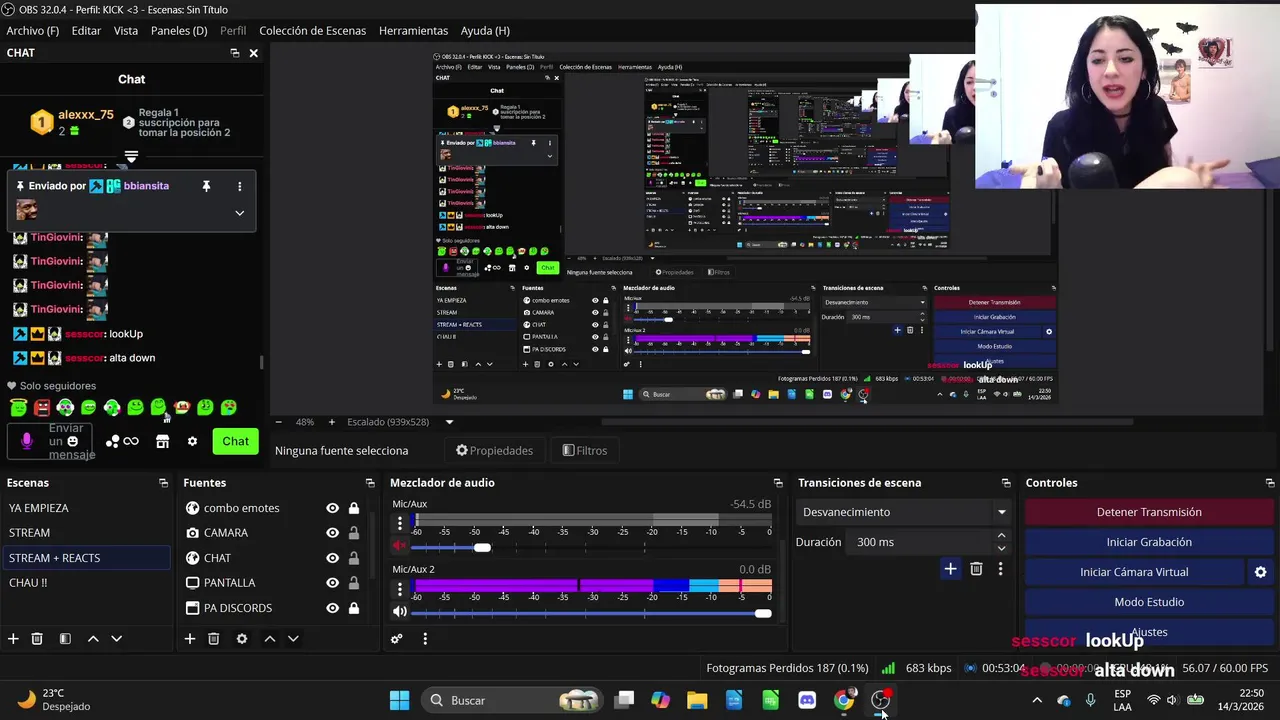Open pinned message options three-dot menu
The width and height of the screenshot is (1280, 720).
(x=239, y=186)
